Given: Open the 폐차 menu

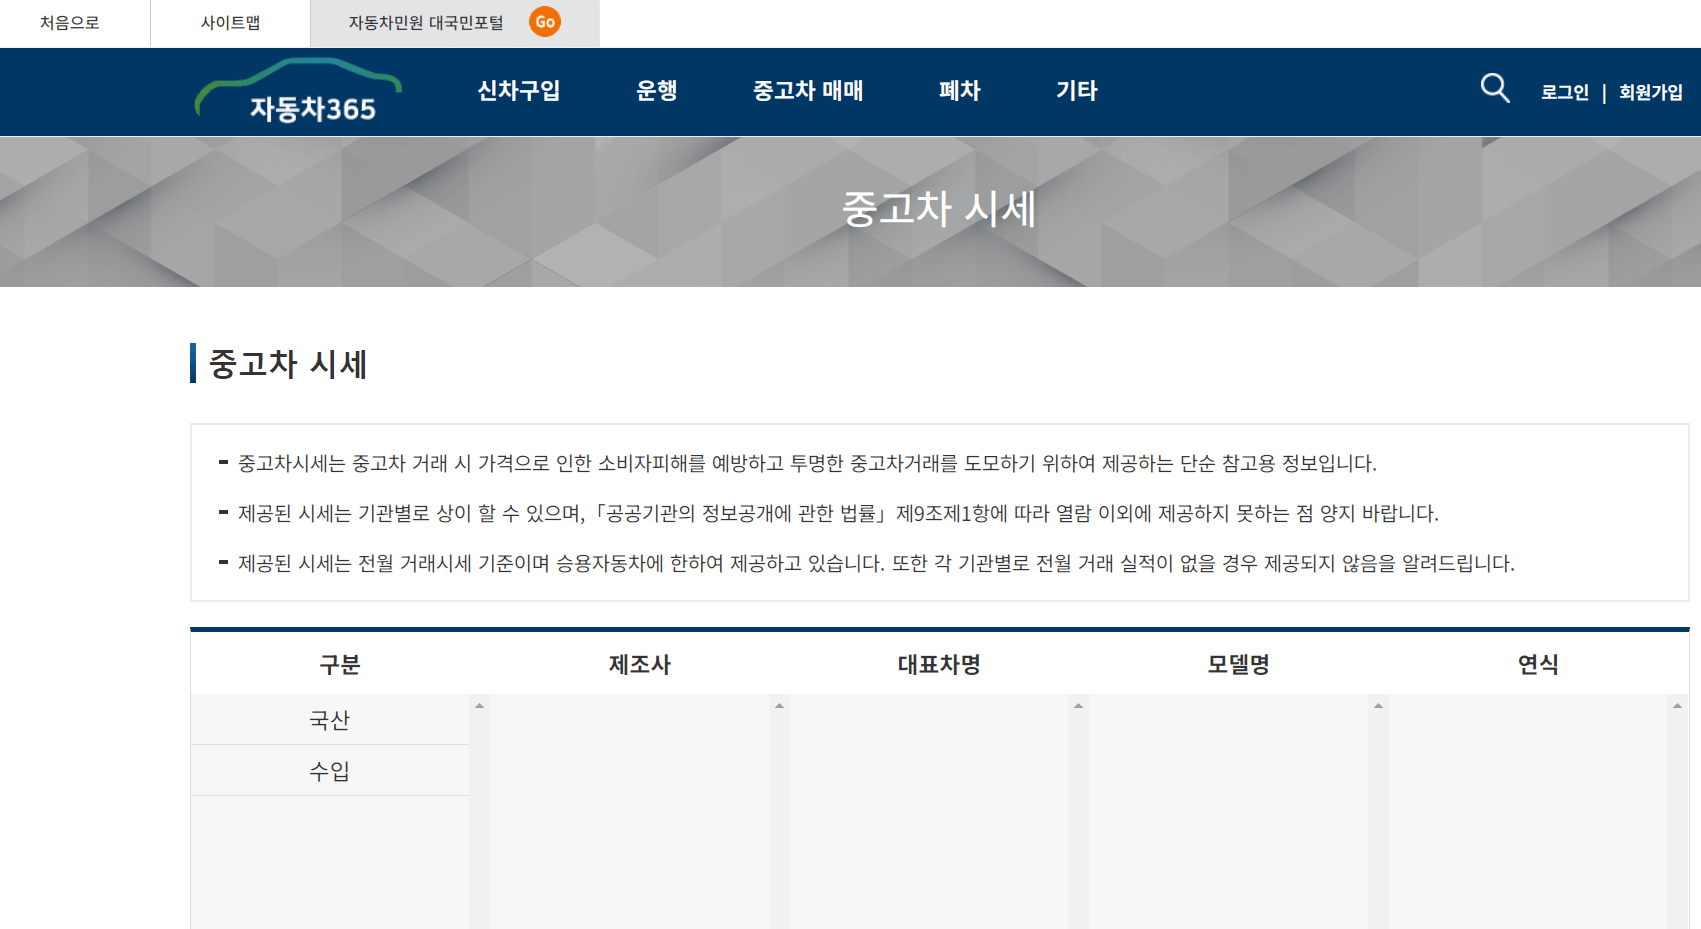Looking at the screenshot, I should pyautogui.click(x=960, y=91).
